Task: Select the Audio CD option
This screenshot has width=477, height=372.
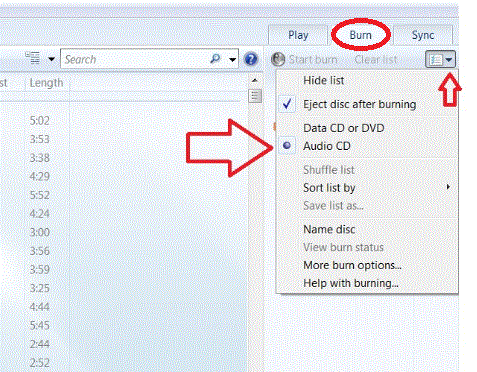Action: [367, 146]
